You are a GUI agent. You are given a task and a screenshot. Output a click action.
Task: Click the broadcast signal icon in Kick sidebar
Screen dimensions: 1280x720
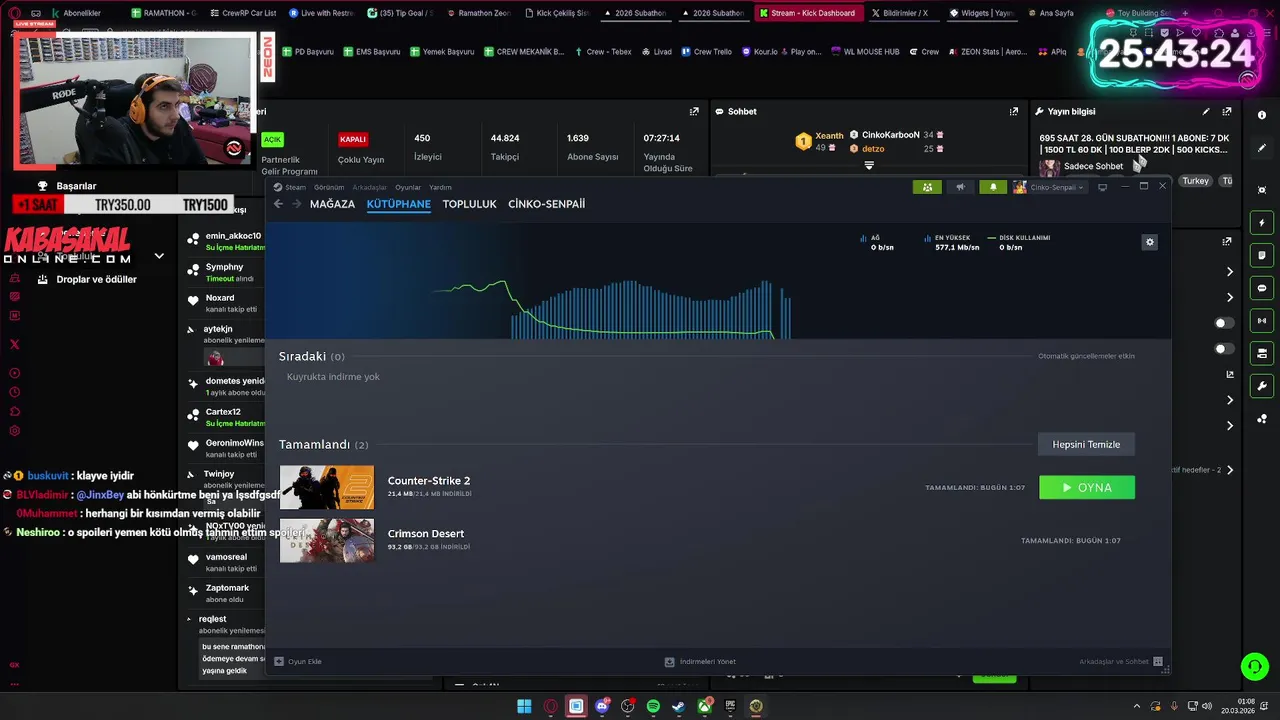coord(1262,321)
